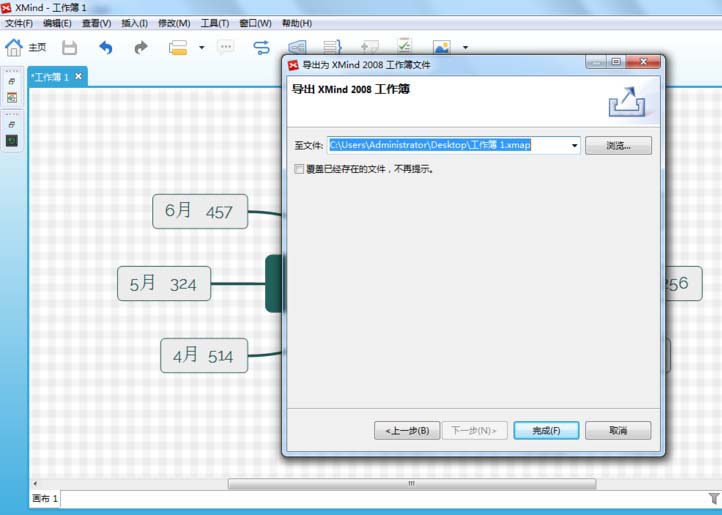Click the add label/note icon in toolbar

pyautogui.click(x=369, y=47)
